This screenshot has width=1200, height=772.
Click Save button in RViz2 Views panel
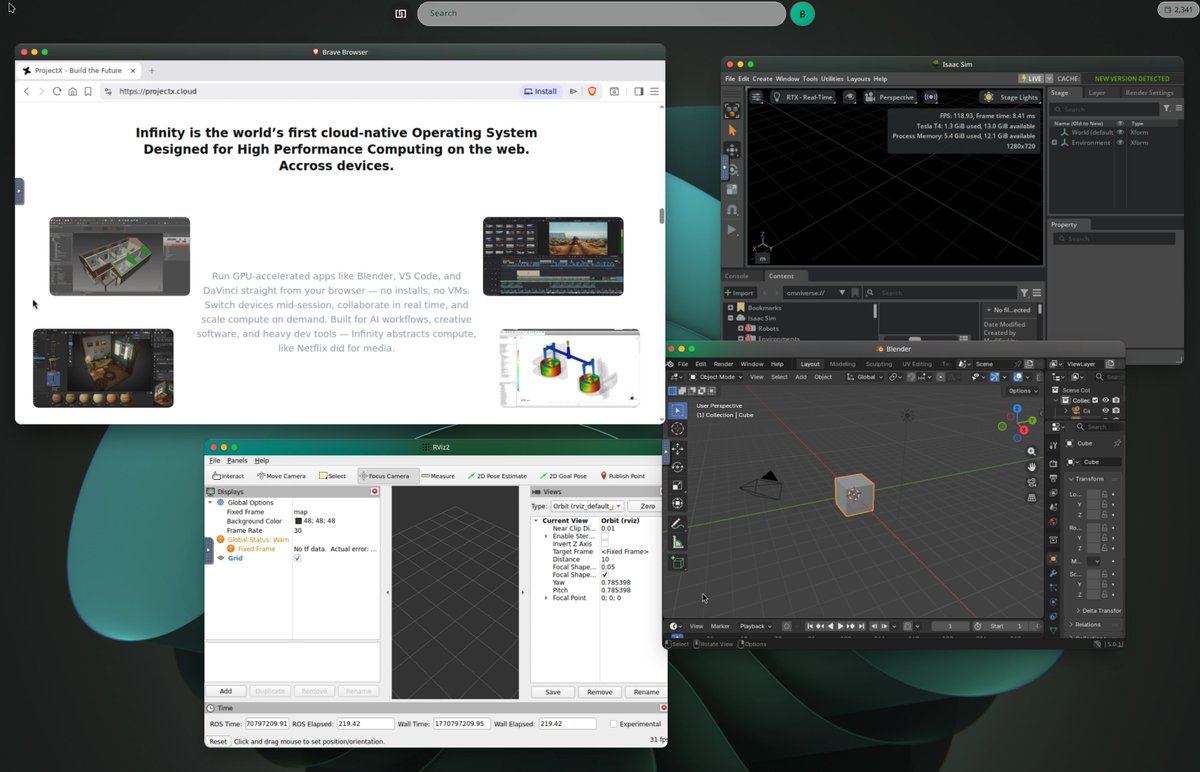coord(553,692)
